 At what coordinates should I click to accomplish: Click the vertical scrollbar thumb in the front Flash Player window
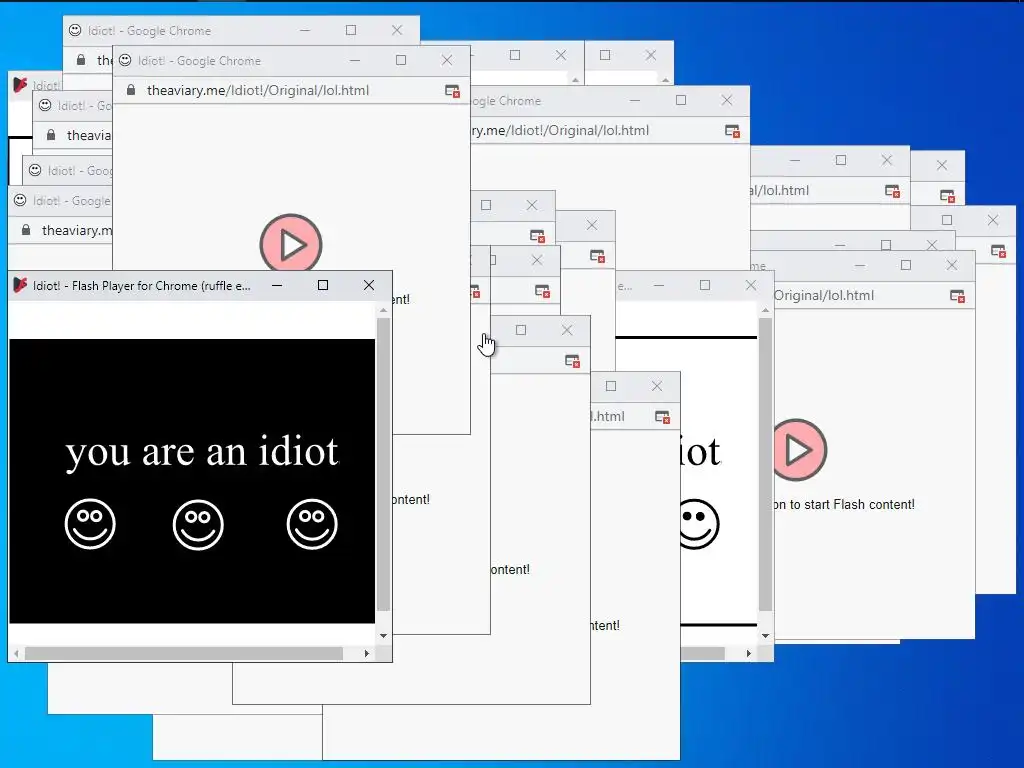pos(383,464)
